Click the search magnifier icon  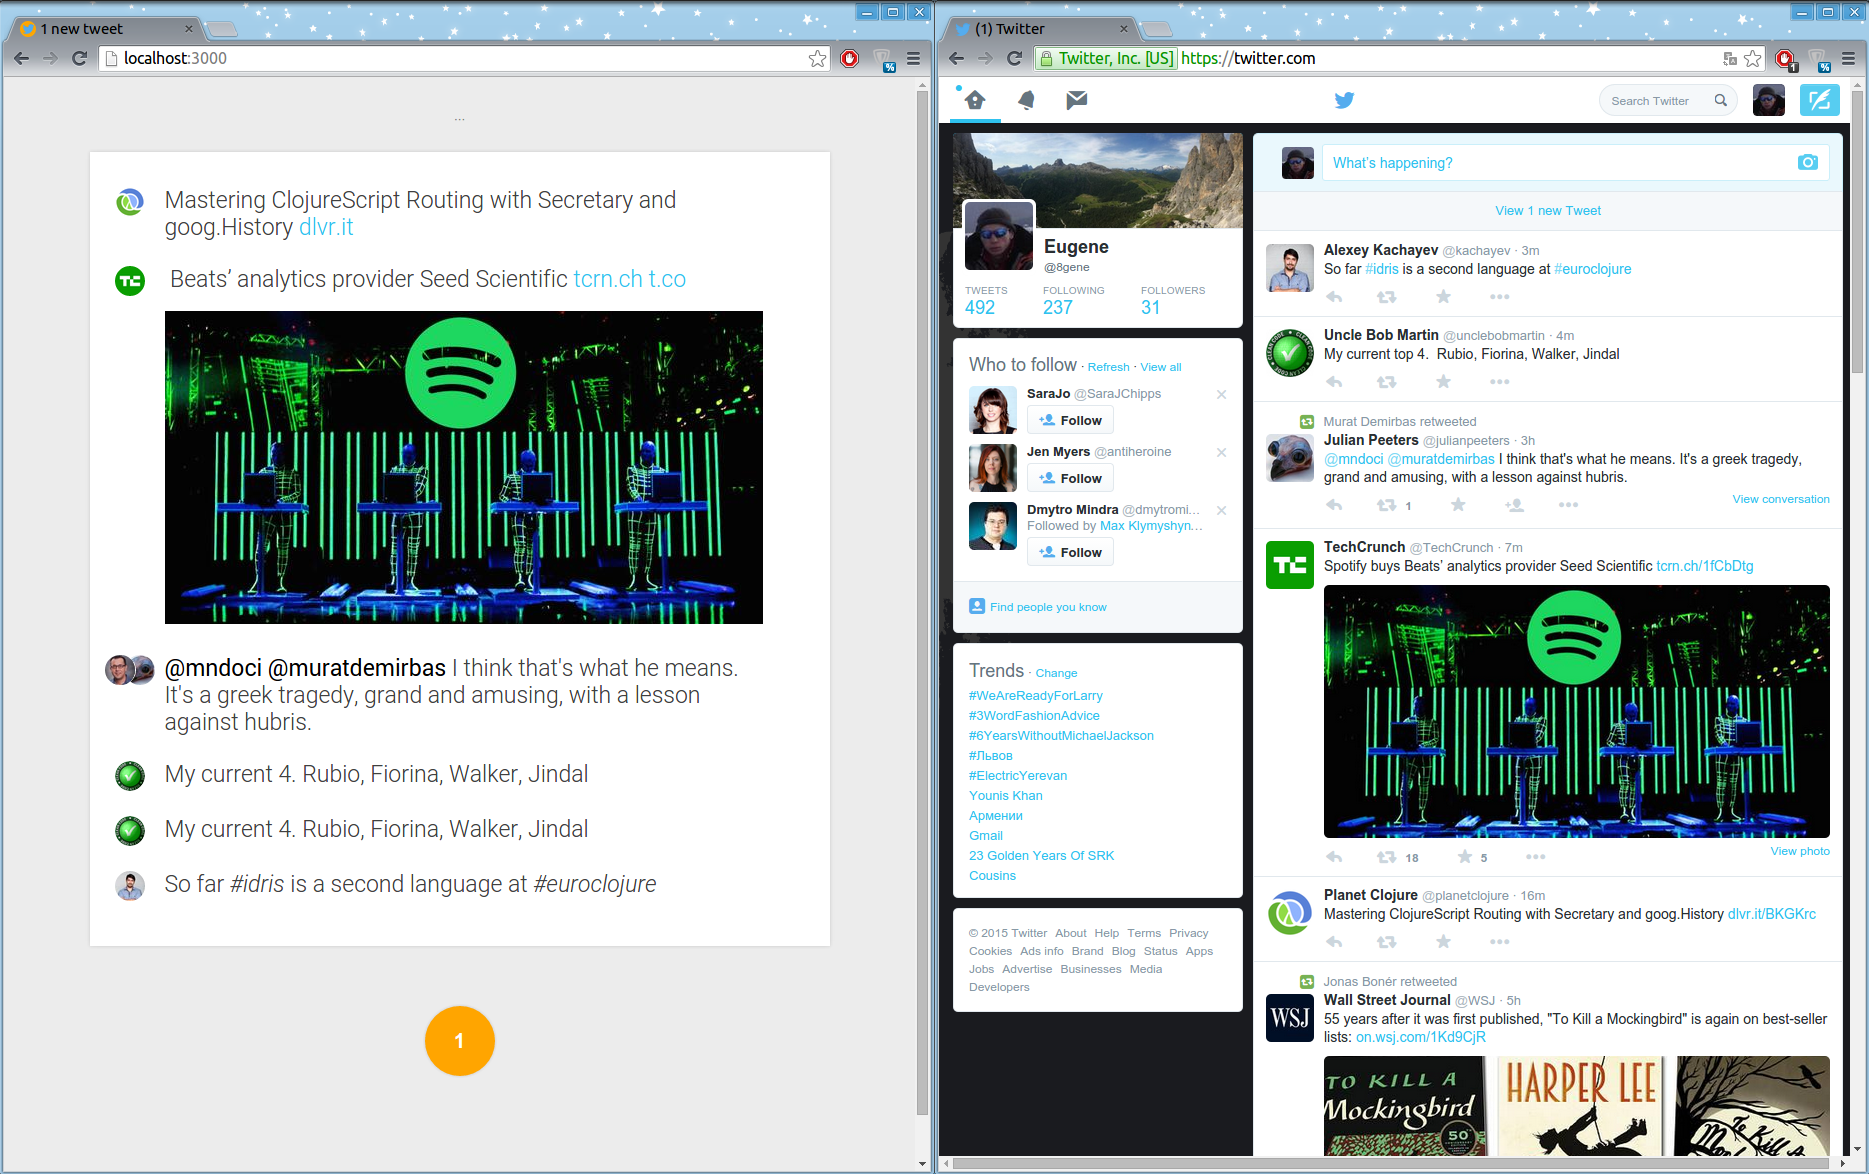1720,100
